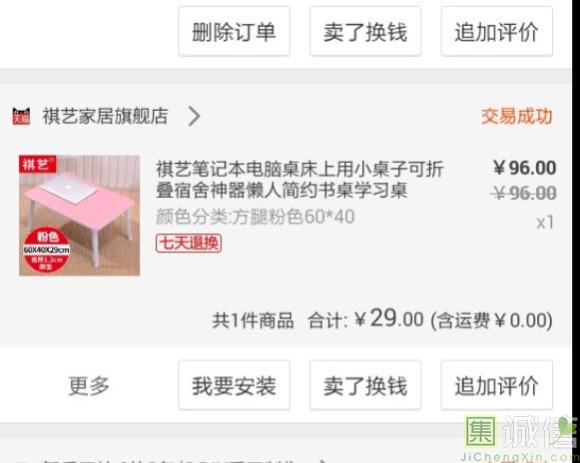Click the upper 卖了换钱 button
This screenshot has width=580, height=463.
click(365, 31)
